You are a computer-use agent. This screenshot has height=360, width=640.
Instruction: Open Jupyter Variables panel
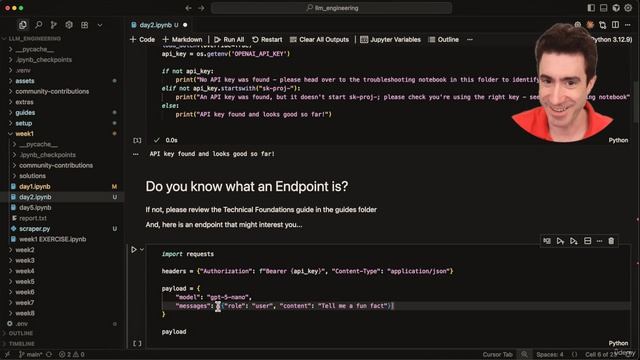pyautogui.click(x=390, y=40)
